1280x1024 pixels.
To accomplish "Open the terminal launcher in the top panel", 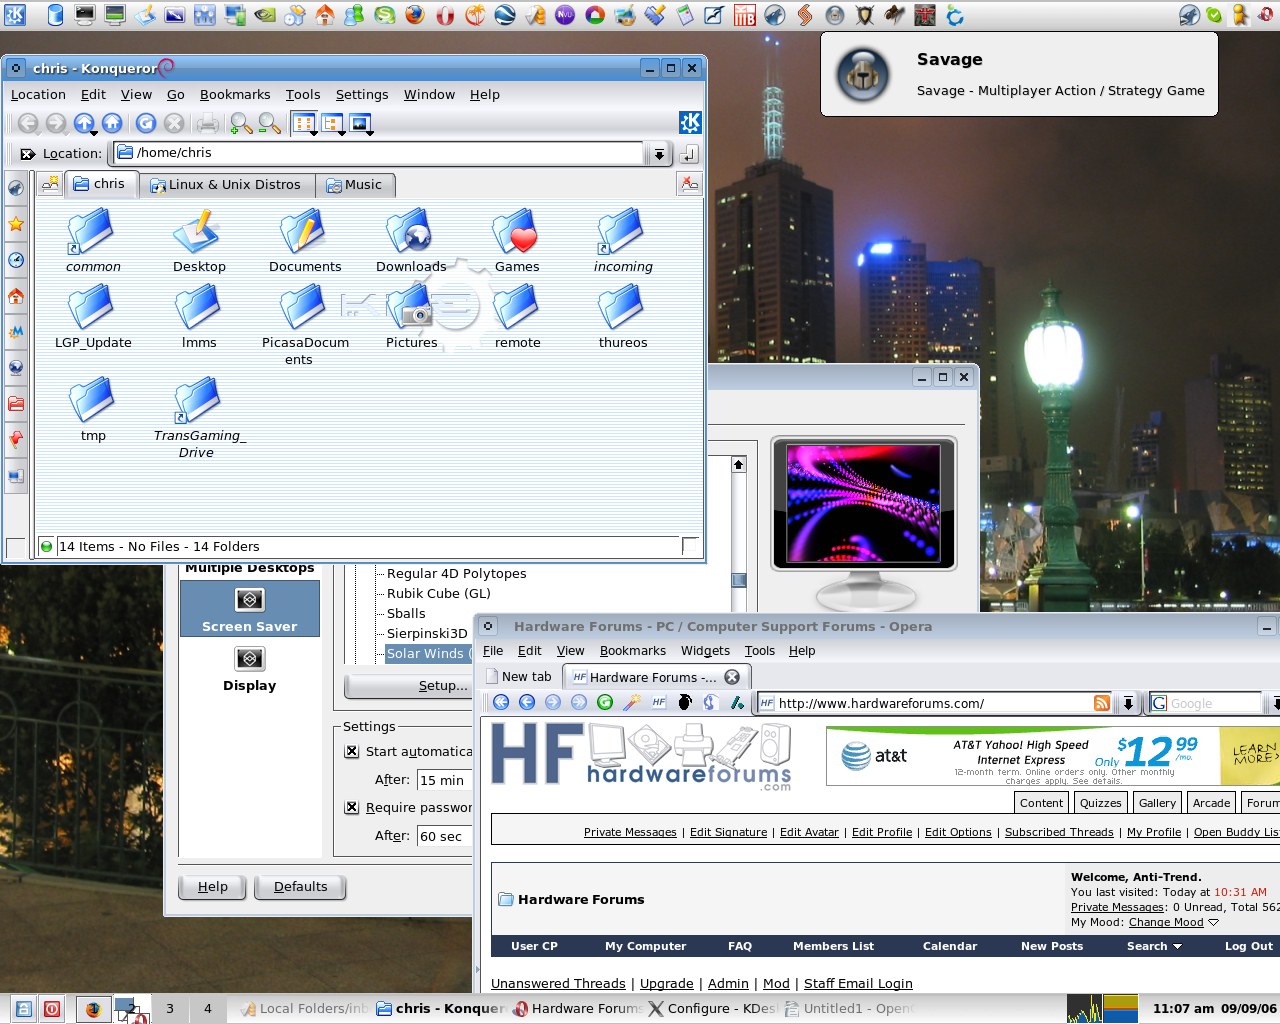I will point(85,15).
